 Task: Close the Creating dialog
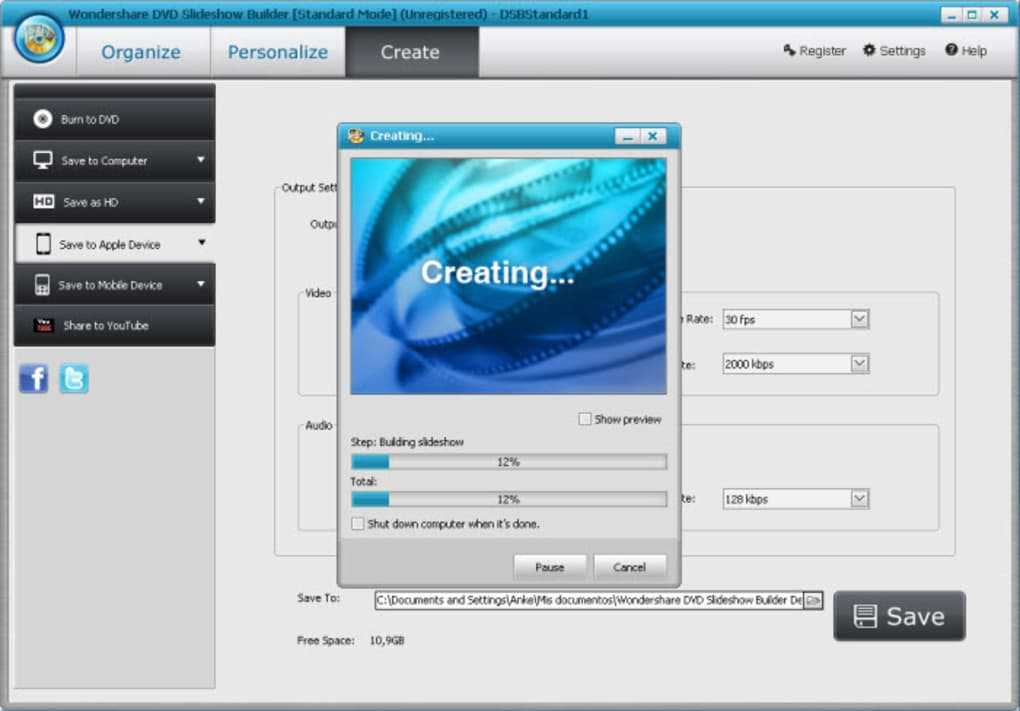pos(652,136)
